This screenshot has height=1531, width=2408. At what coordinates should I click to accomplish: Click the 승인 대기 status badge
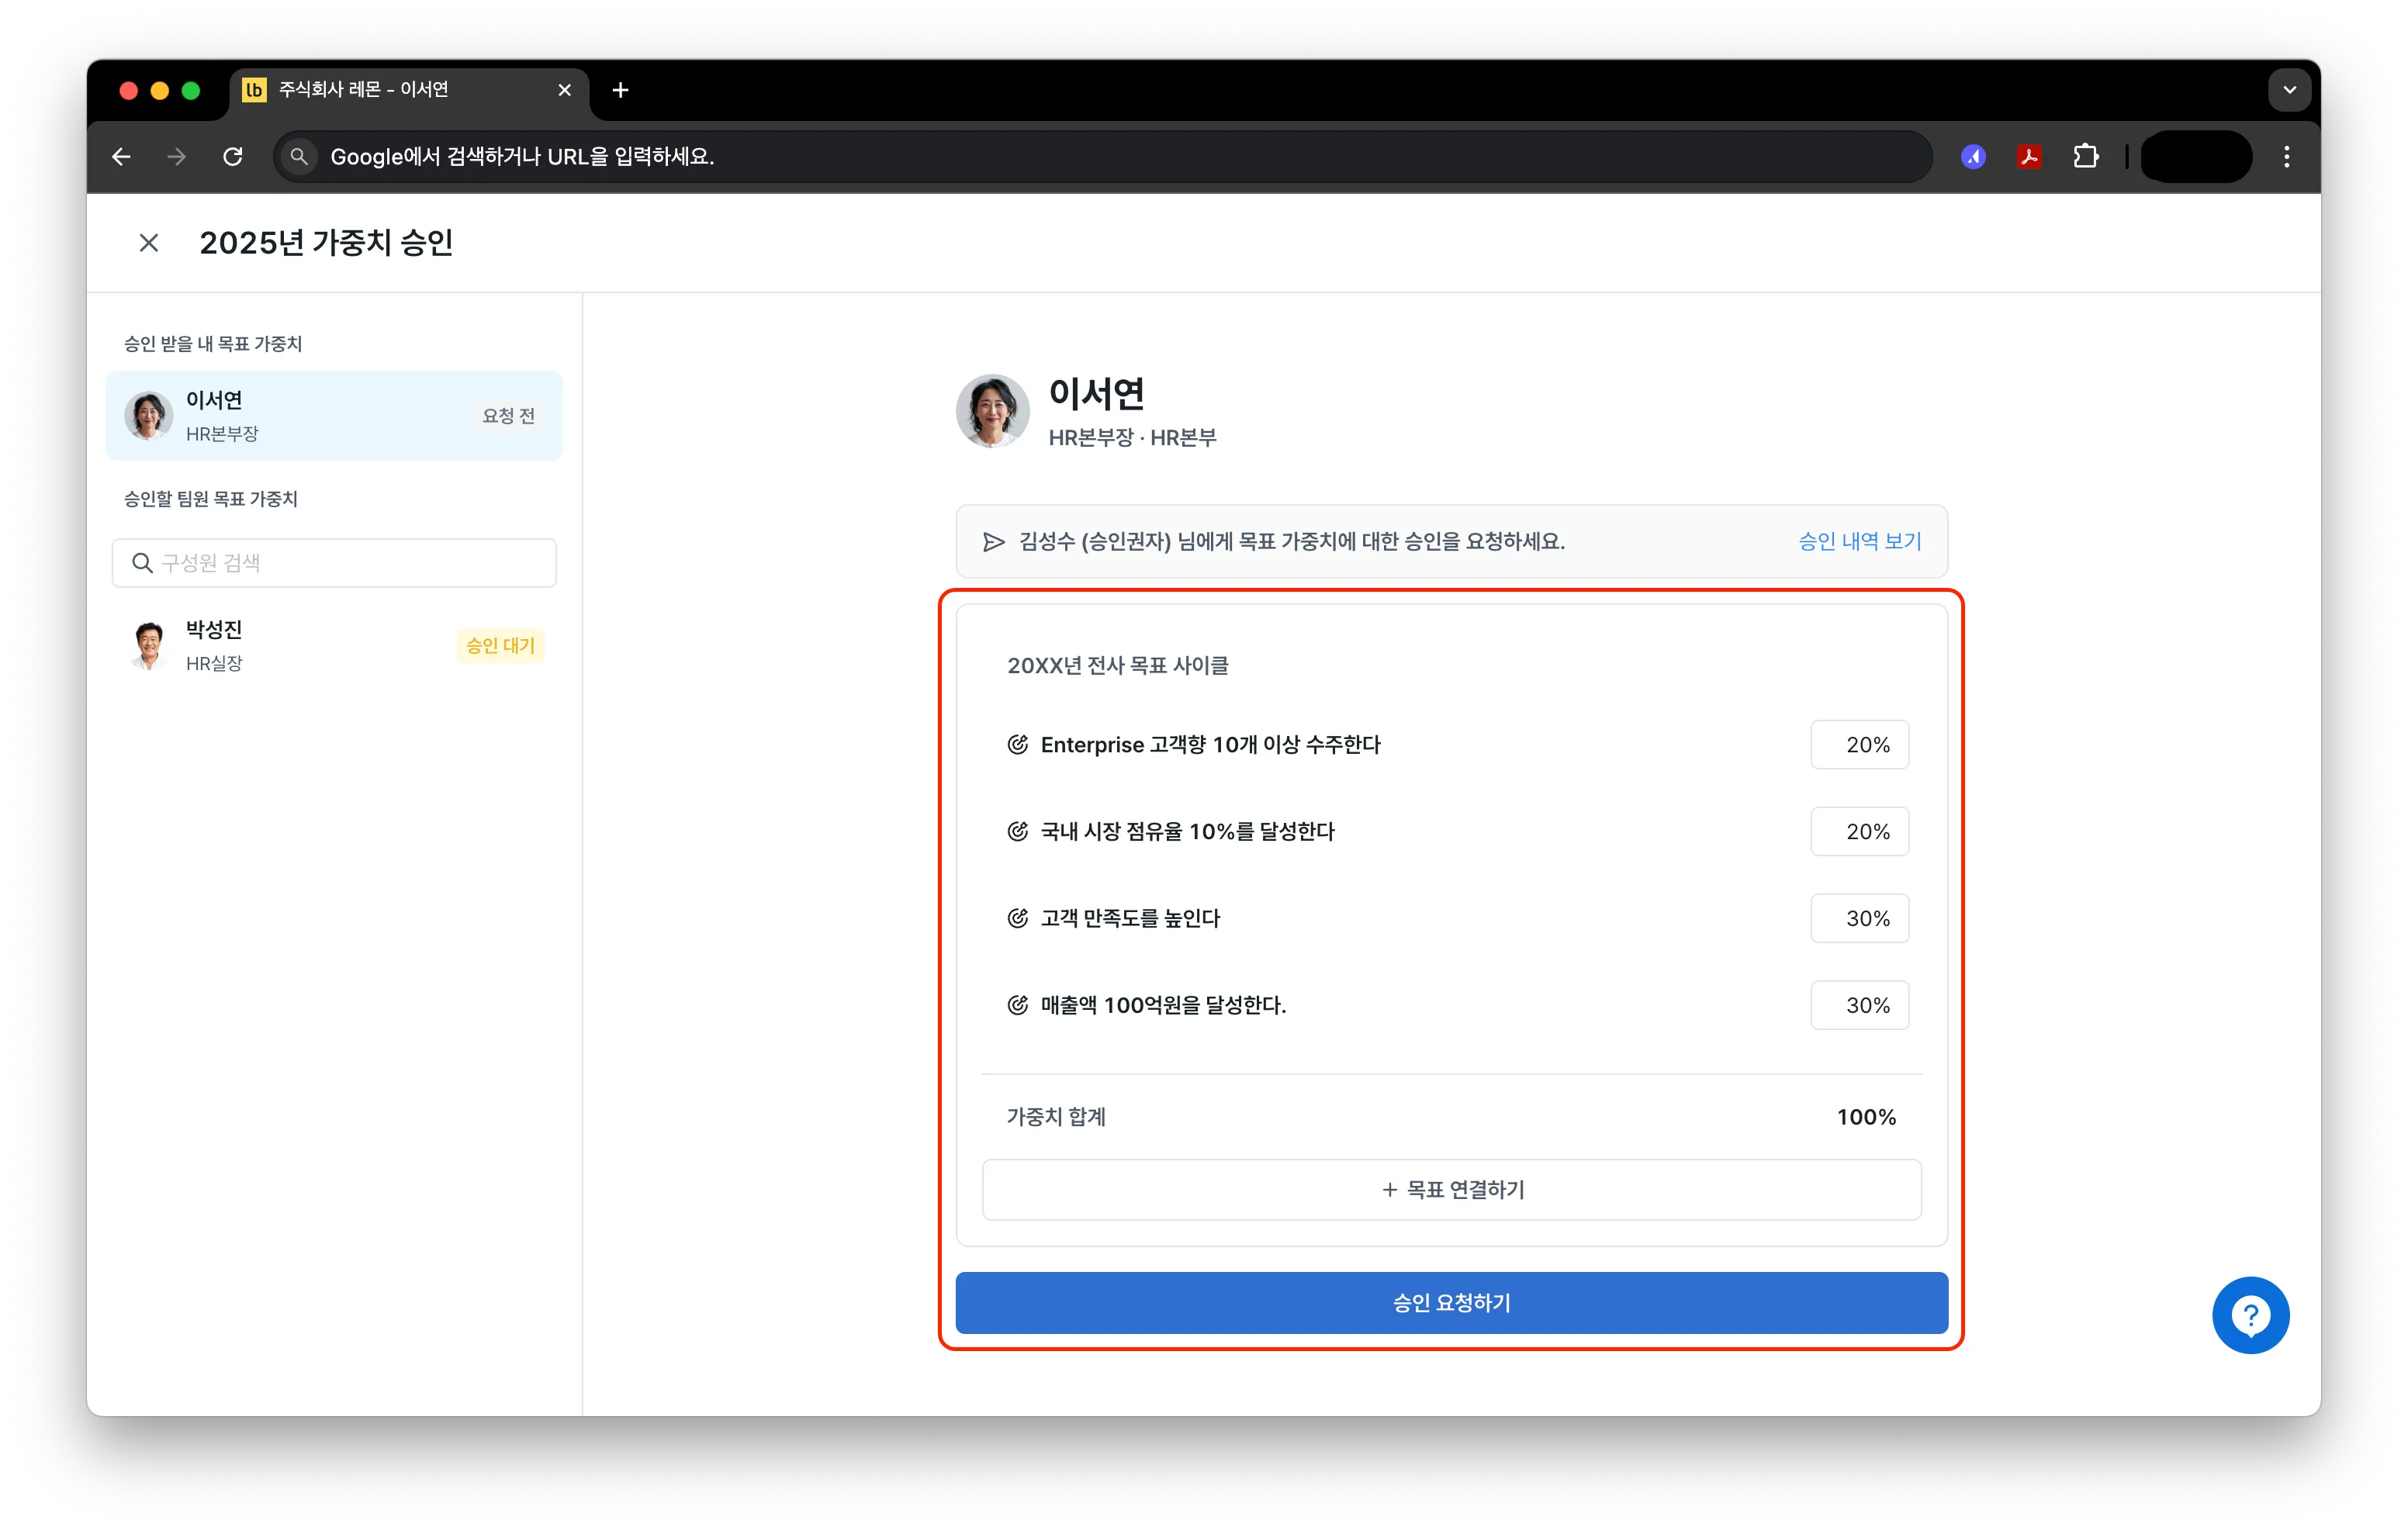pos(500,645)
